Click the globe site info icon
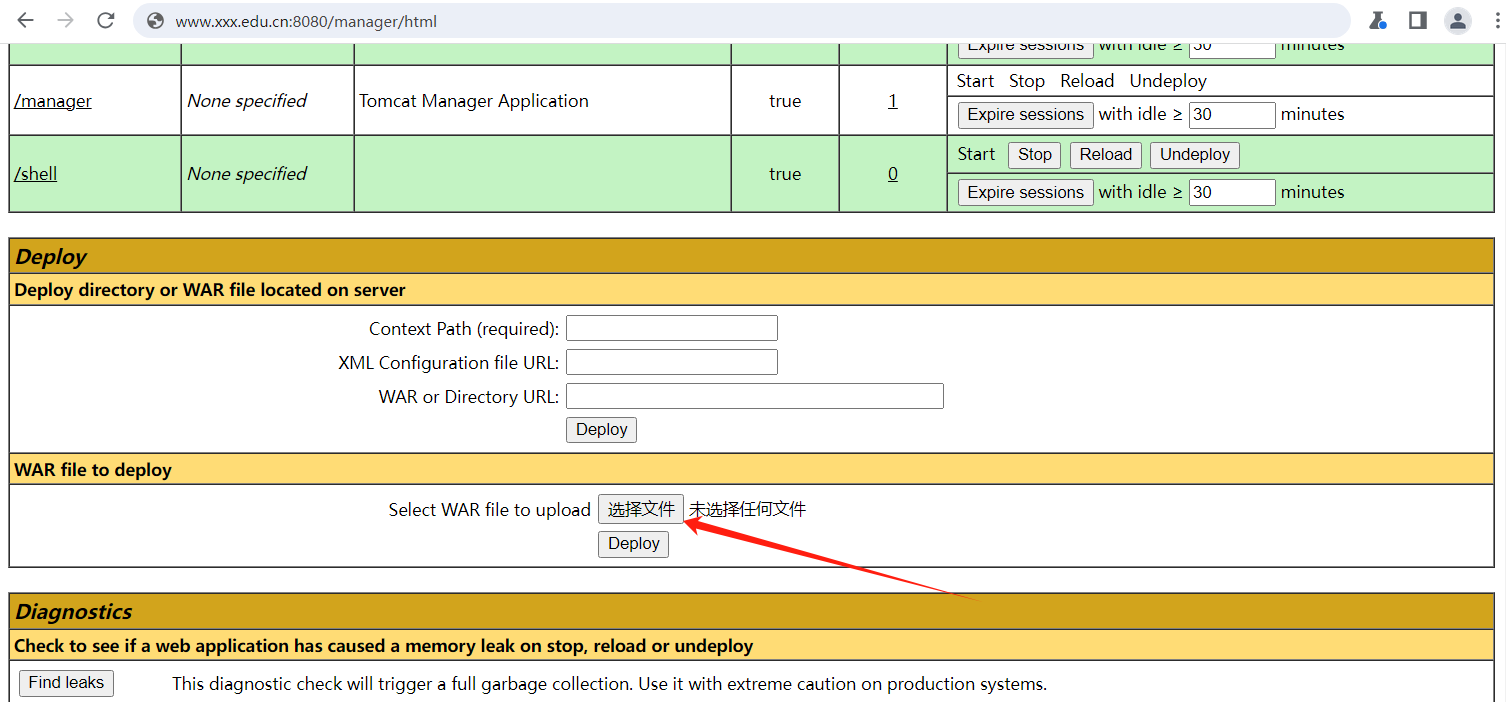The image size is (1506, 702). tap(155, 21)
